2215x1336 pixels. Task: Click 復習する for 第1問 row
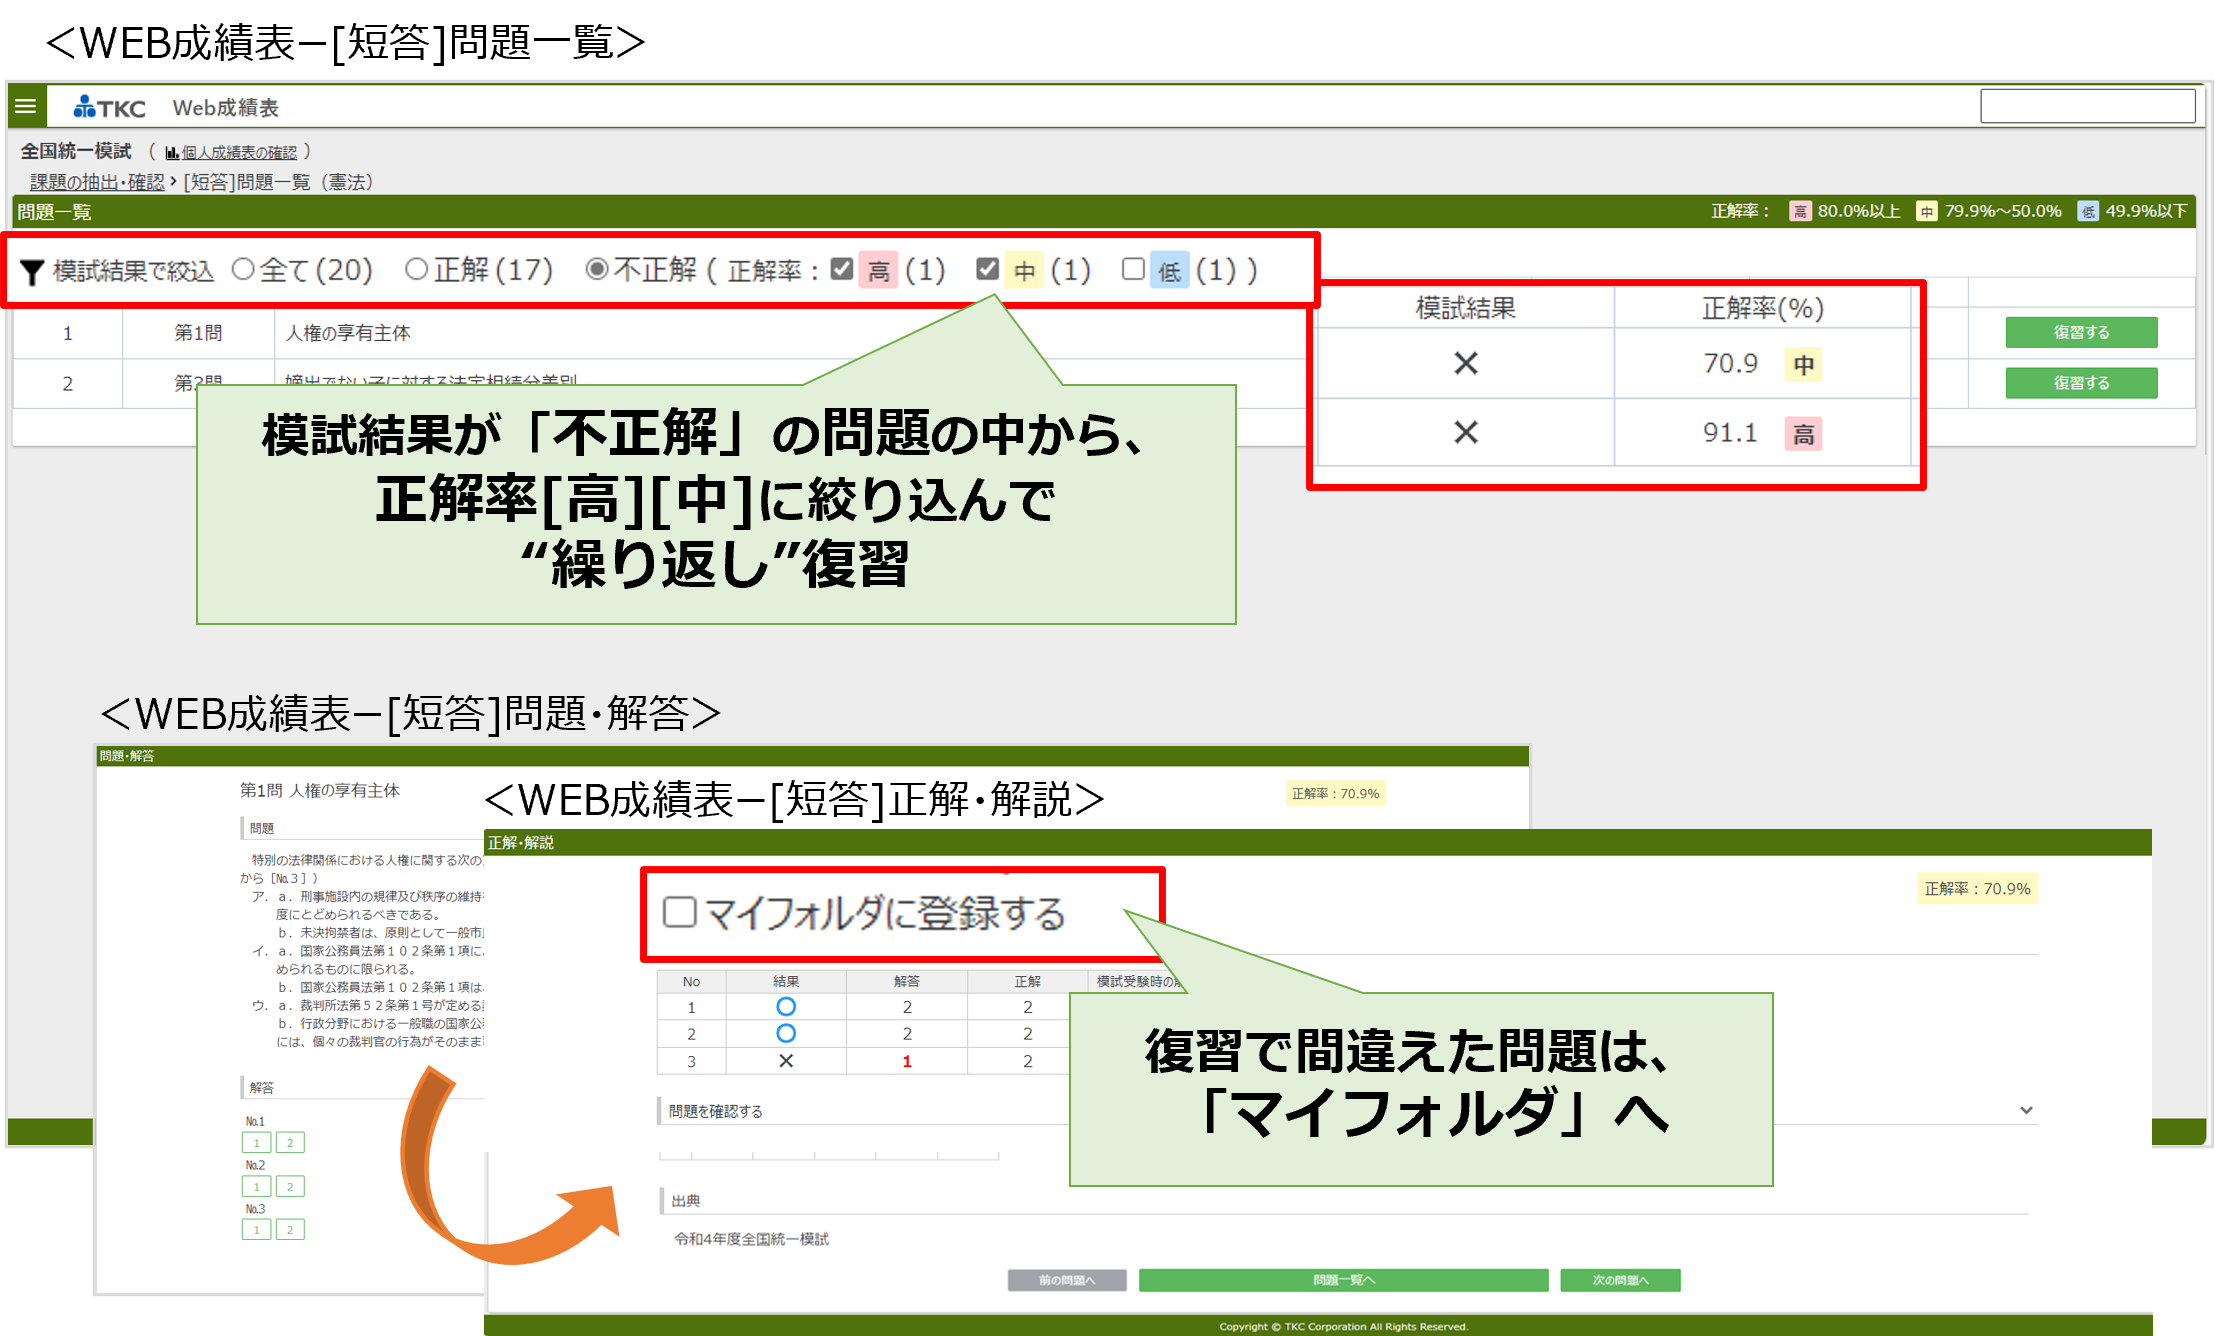2081,332
